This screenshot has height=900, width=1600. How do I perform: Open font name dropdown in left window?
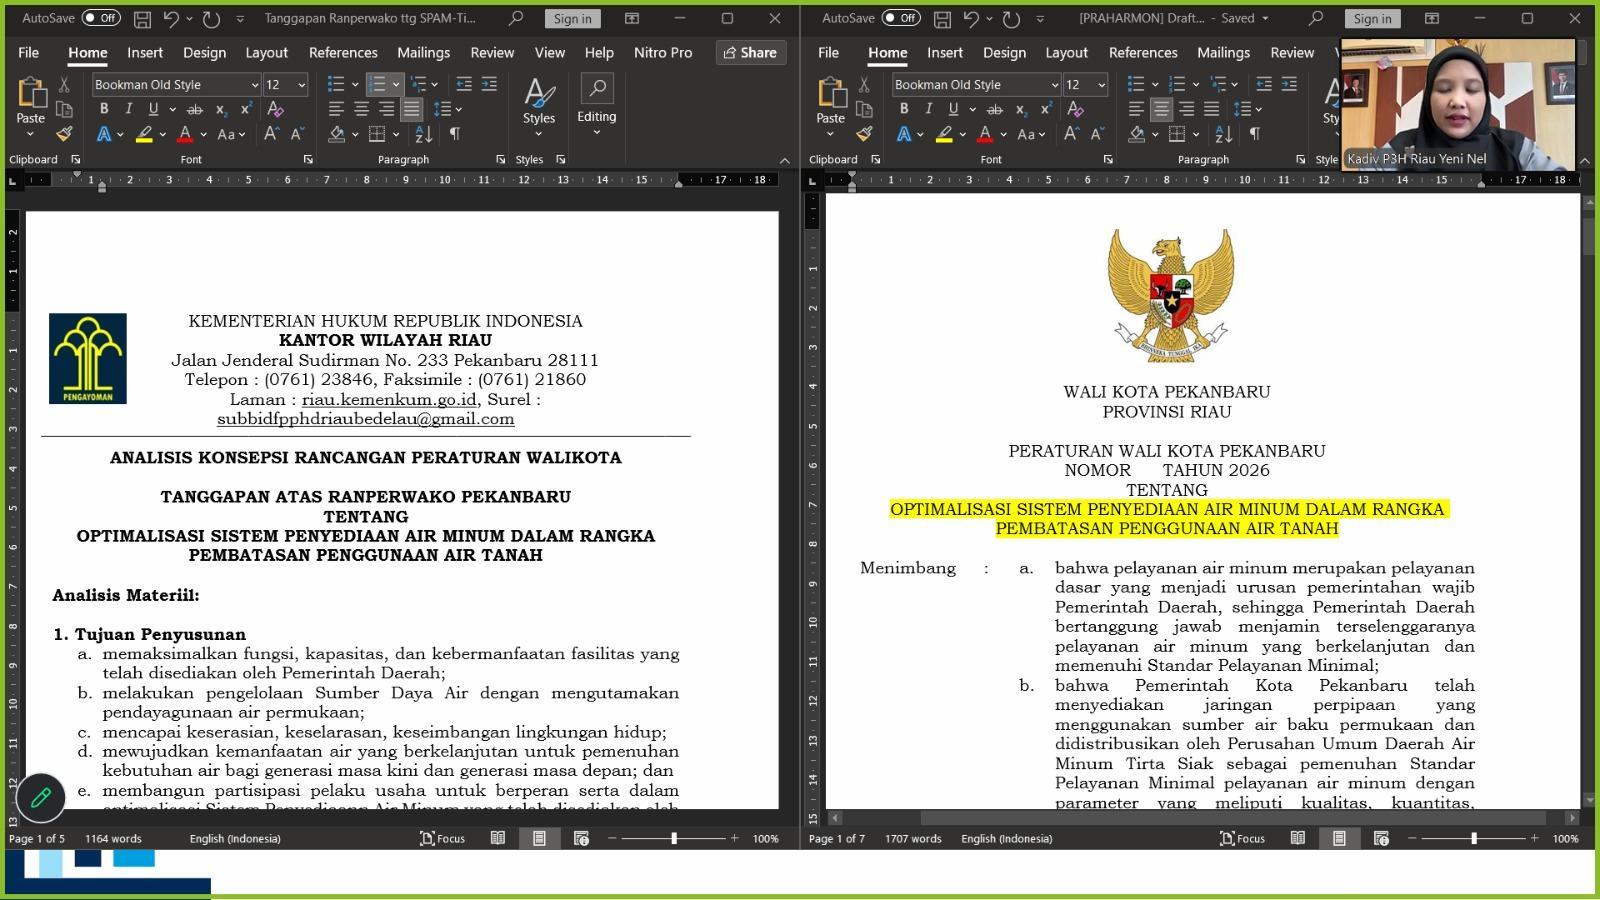255,85
